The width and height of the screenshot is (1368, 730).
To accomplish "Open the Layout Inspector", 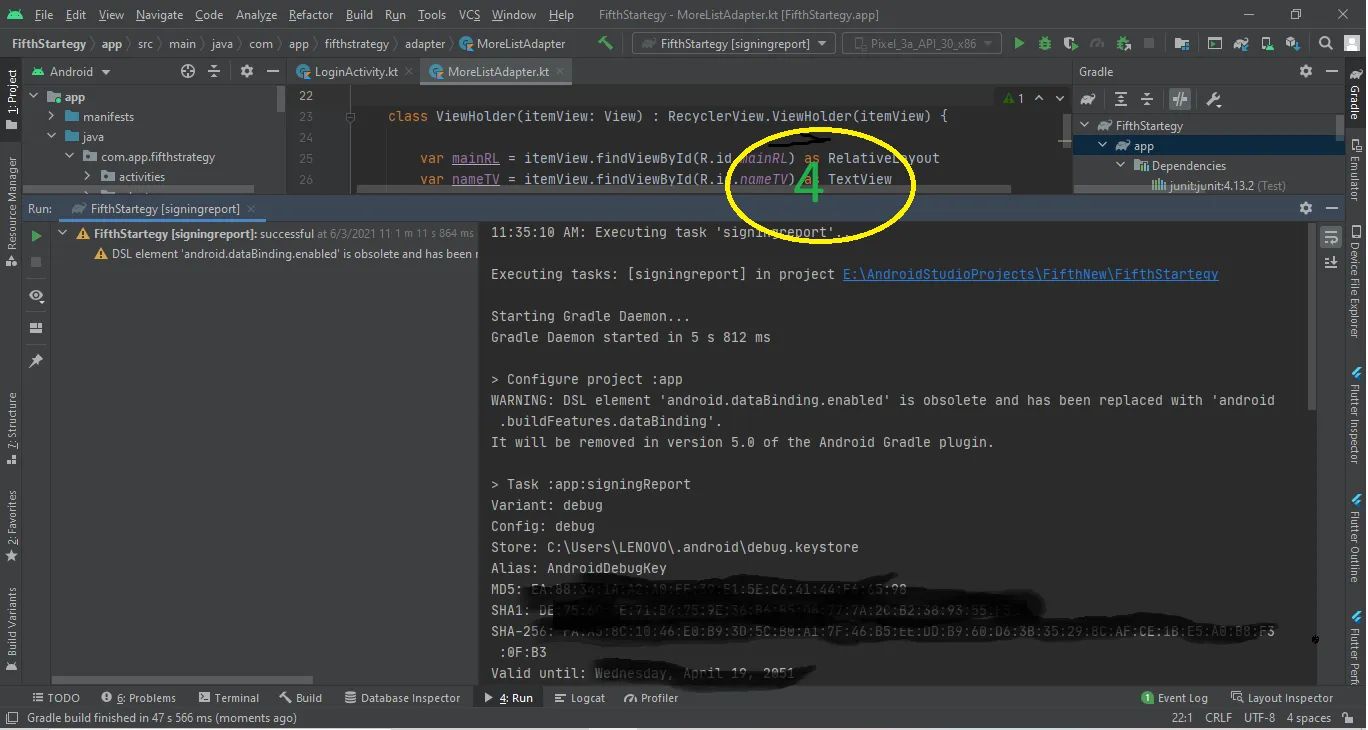I will tap(1283, 698).
